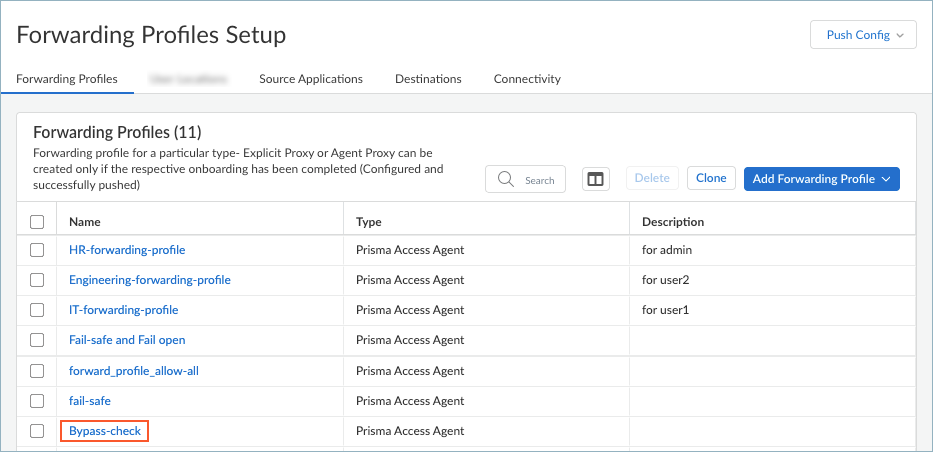
Task: Click the Delete button
Action: 652,179
